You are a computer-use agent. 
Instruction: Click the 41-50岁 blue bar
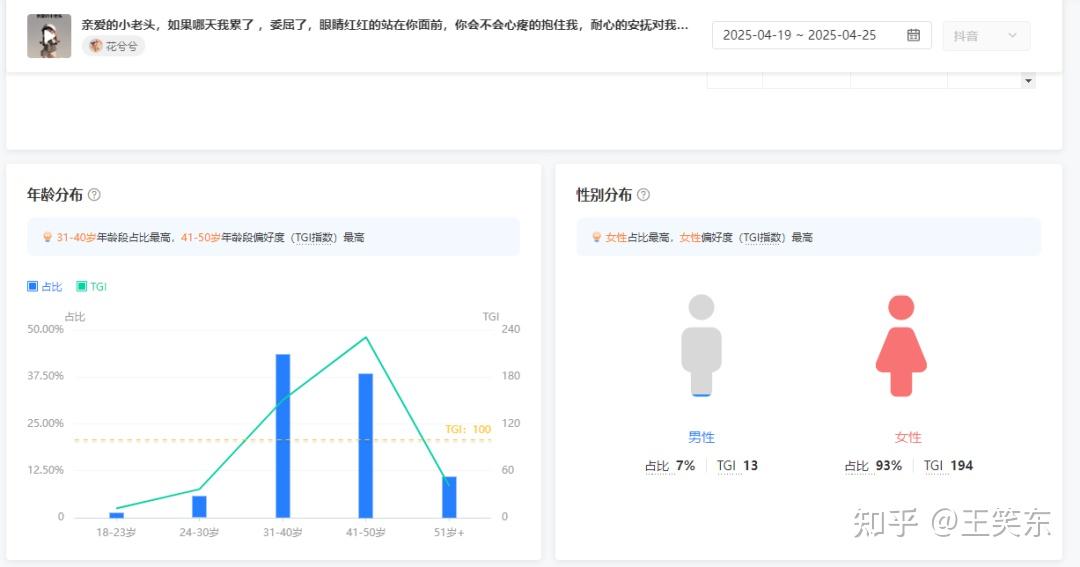[x=366, y=445]
